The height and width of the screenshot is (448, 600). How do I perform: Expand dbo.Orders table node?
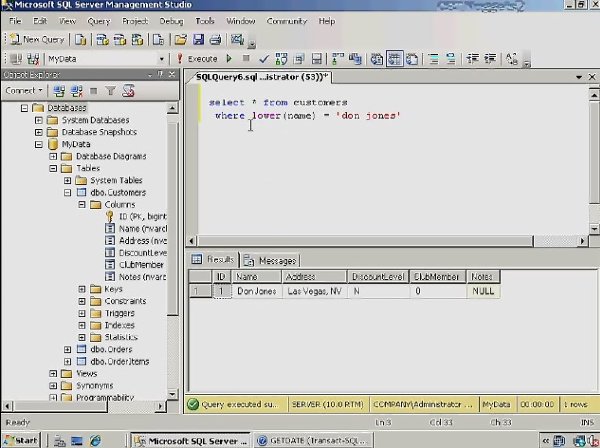click(x=68, y=349)
